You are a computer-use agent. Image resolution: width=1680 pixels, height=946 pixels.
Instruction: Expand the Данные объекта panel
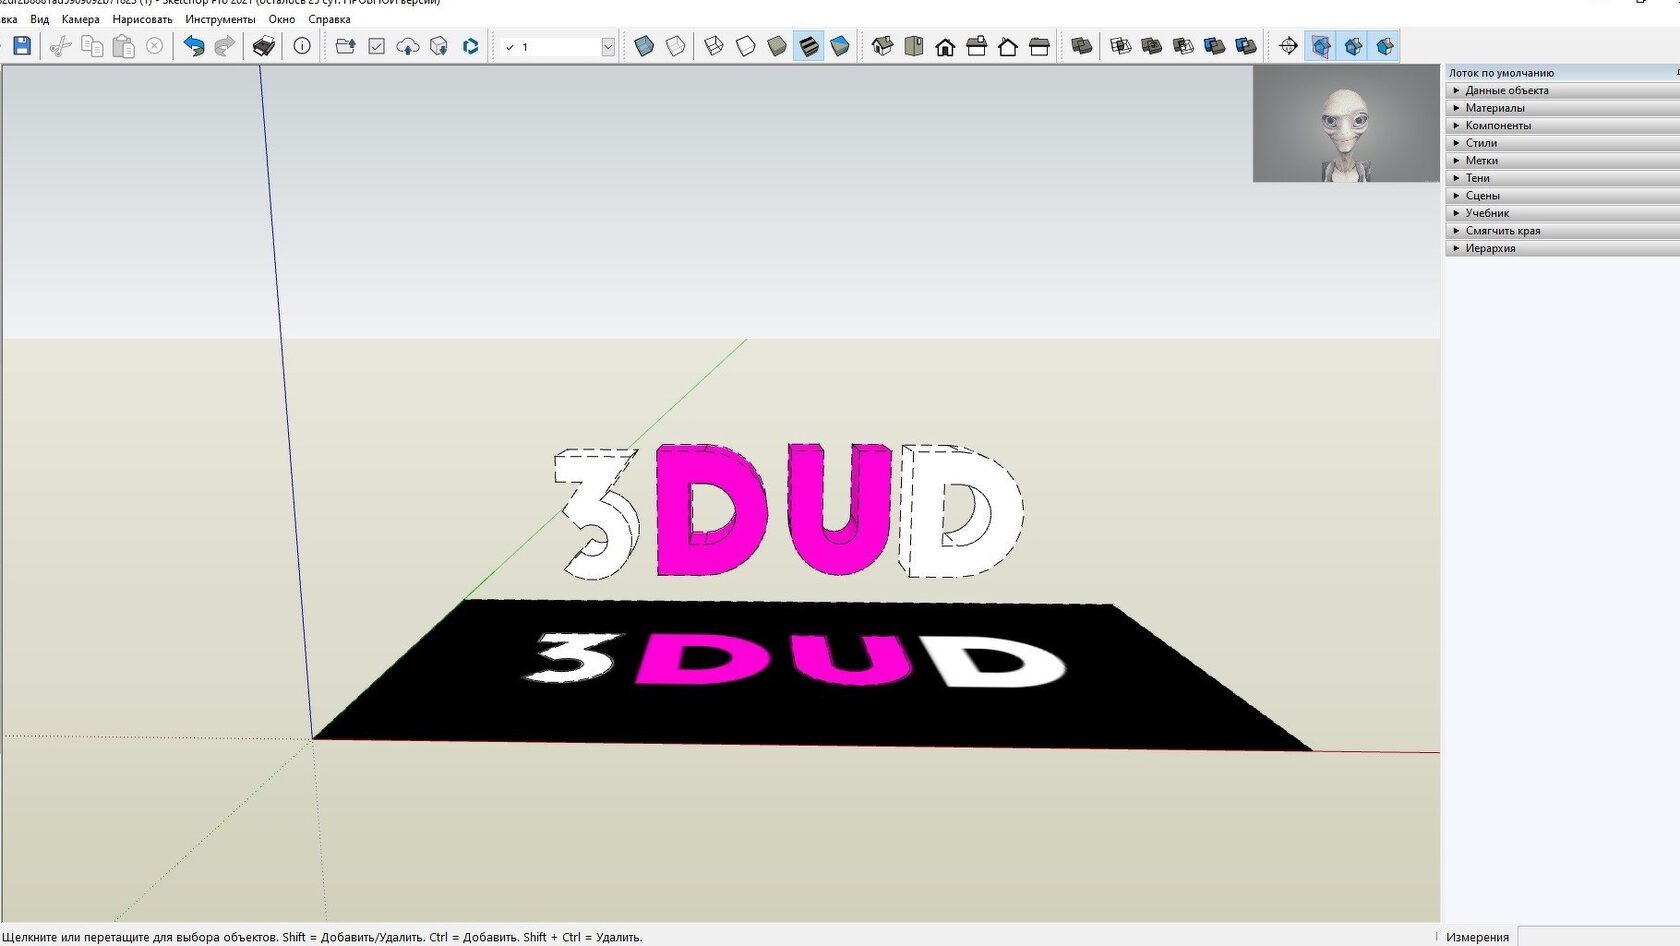click(1562, 90)
